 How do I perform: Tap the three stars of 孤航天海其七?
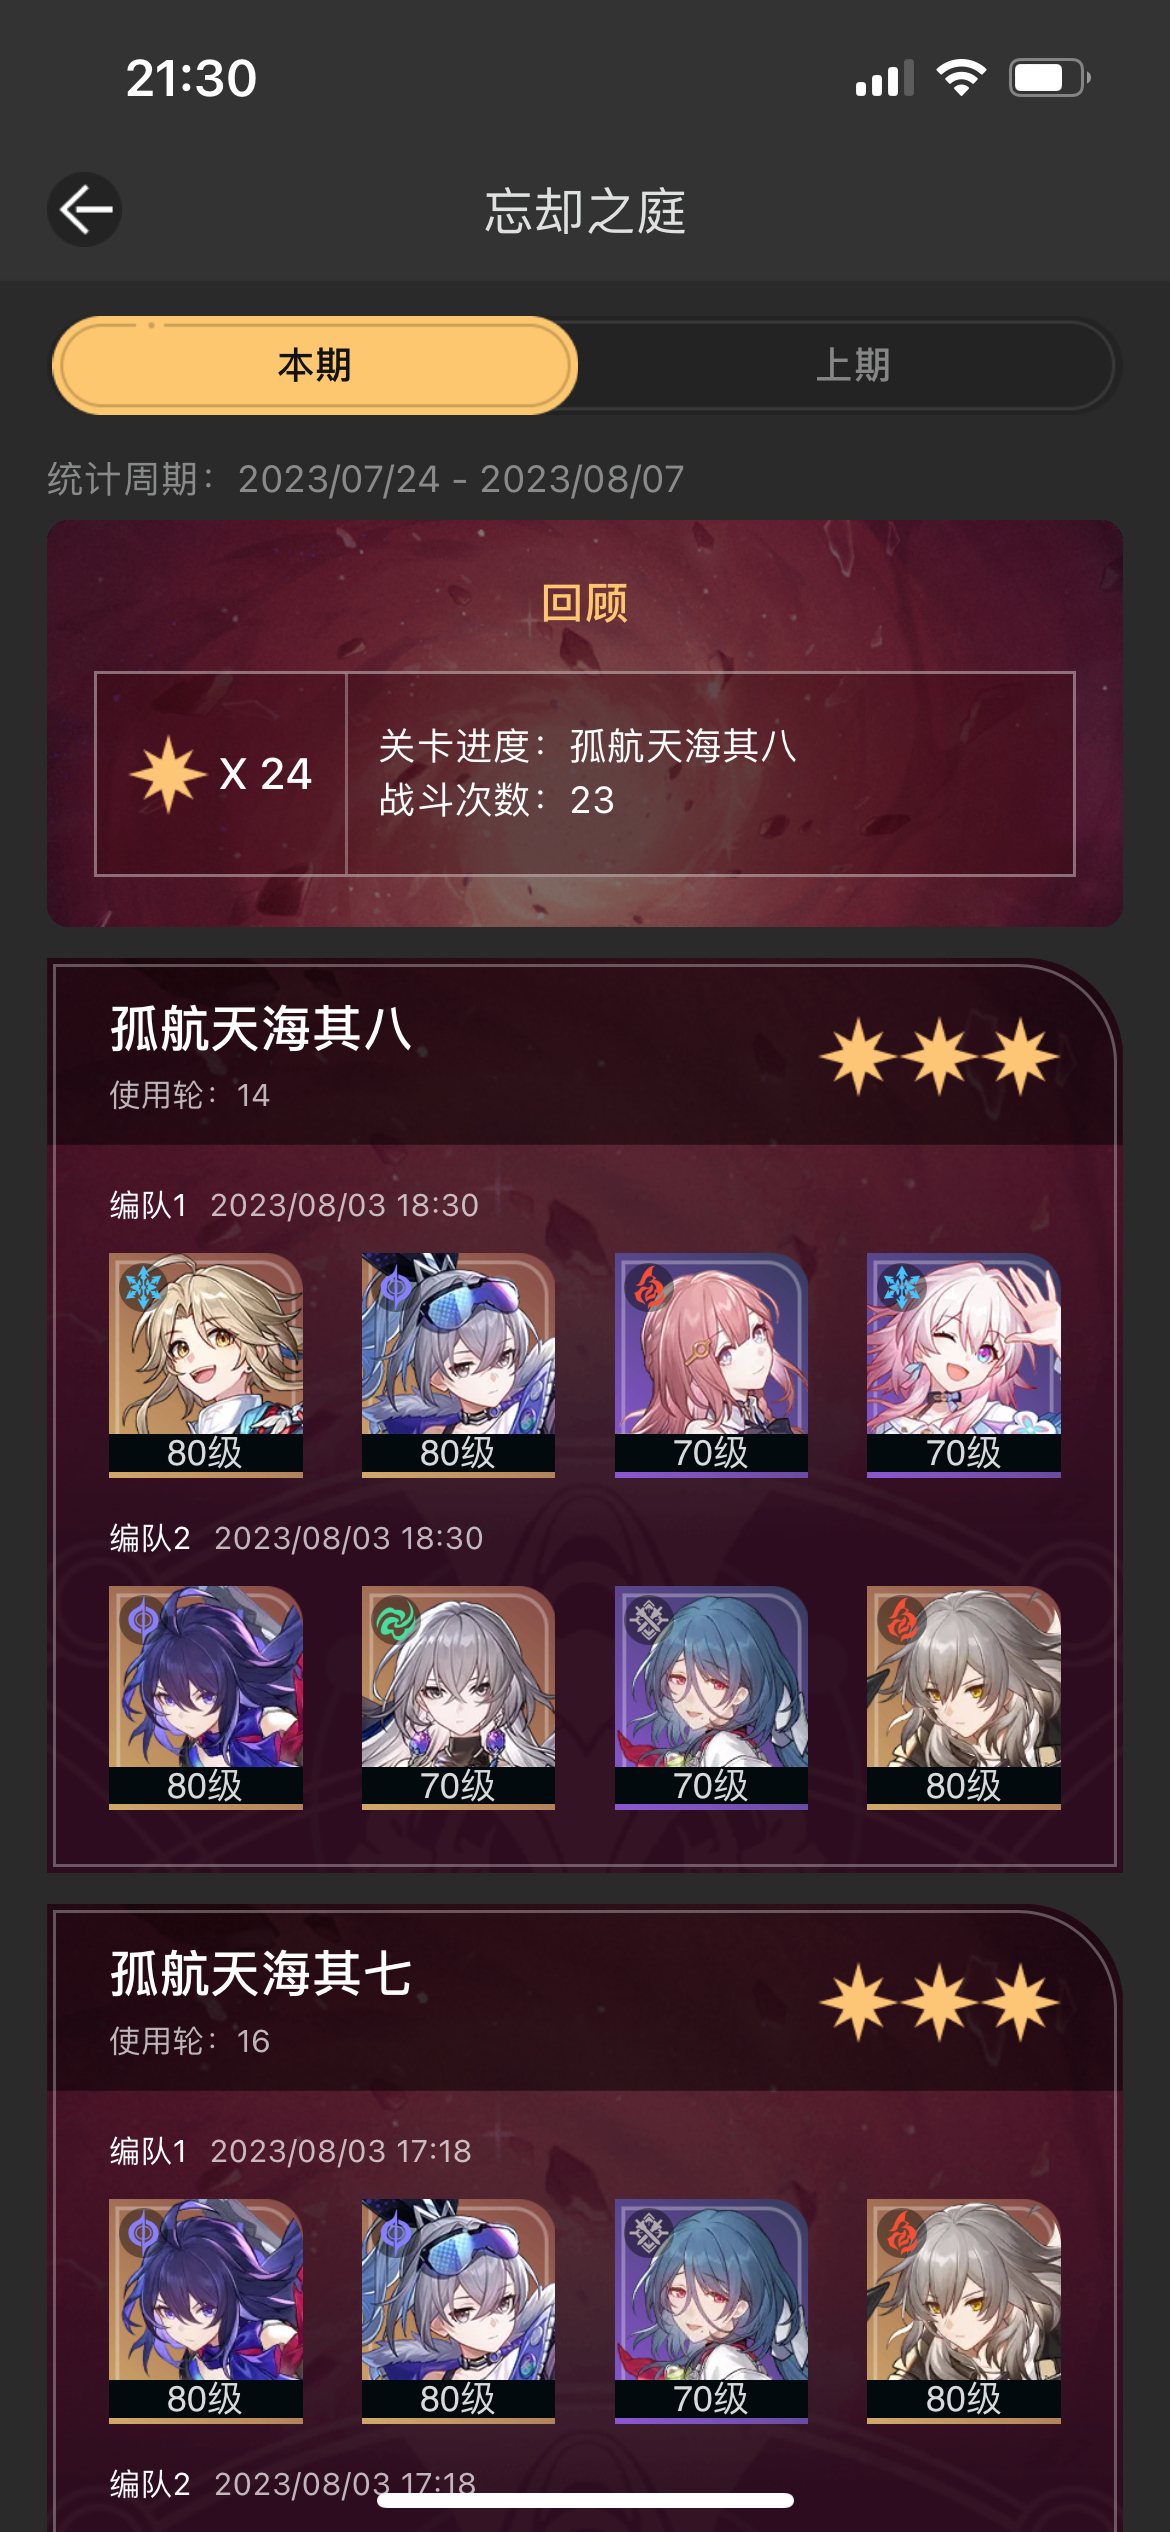(x=939, y=2002)
